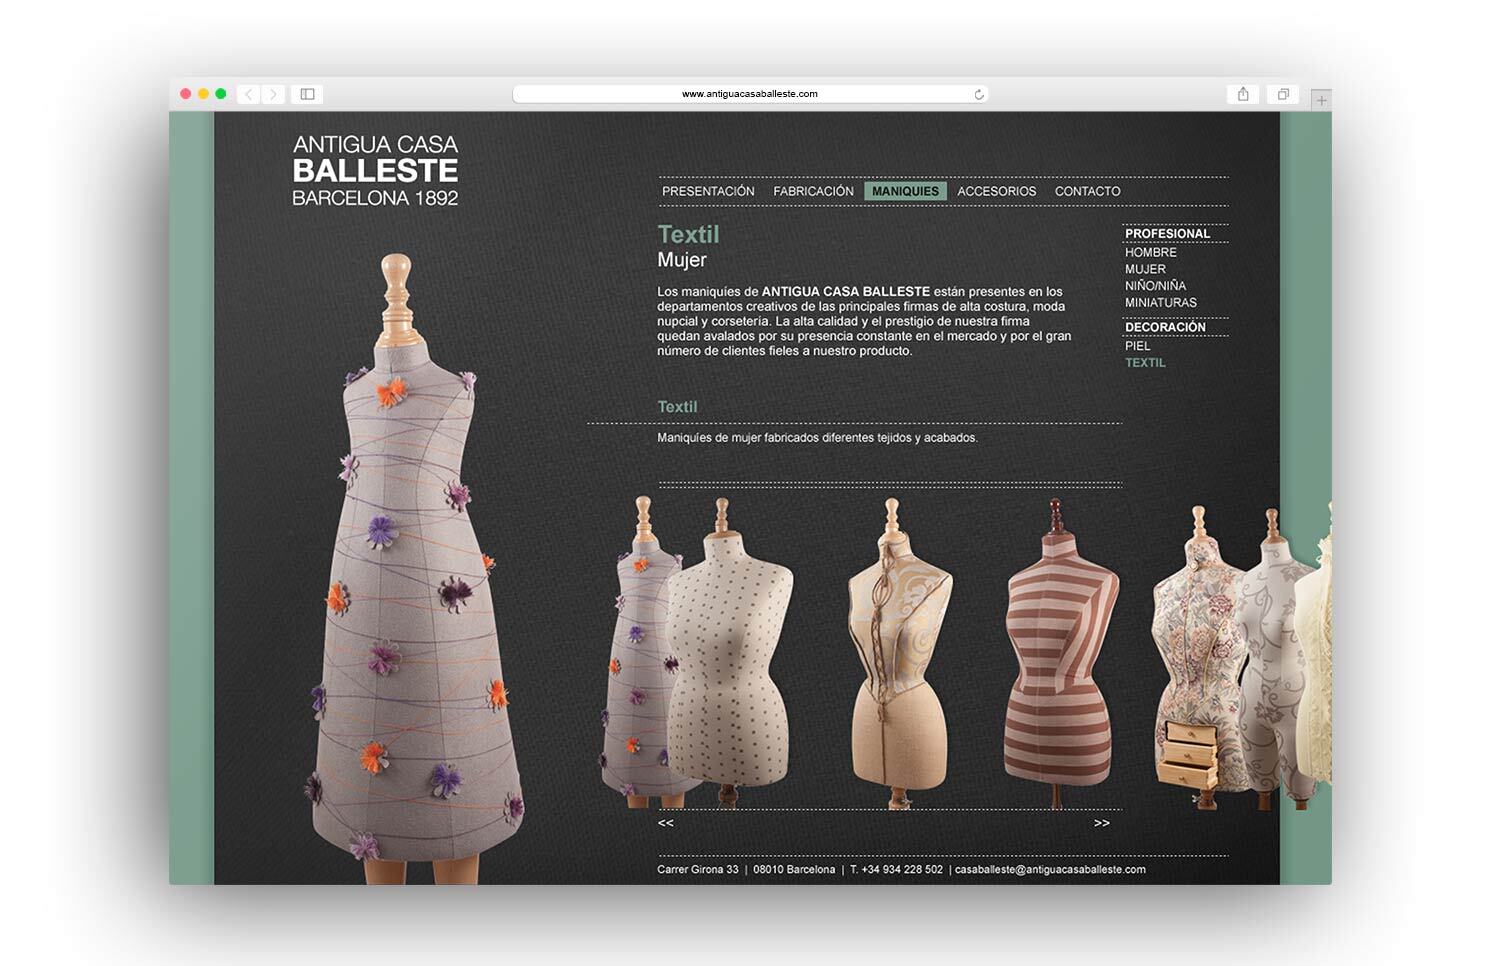Image resolution: width=1500 pixels, height=966 pixels.
Task: Click the ANTIGUA CASA BALLESTE logo
Action: [375, 170]
